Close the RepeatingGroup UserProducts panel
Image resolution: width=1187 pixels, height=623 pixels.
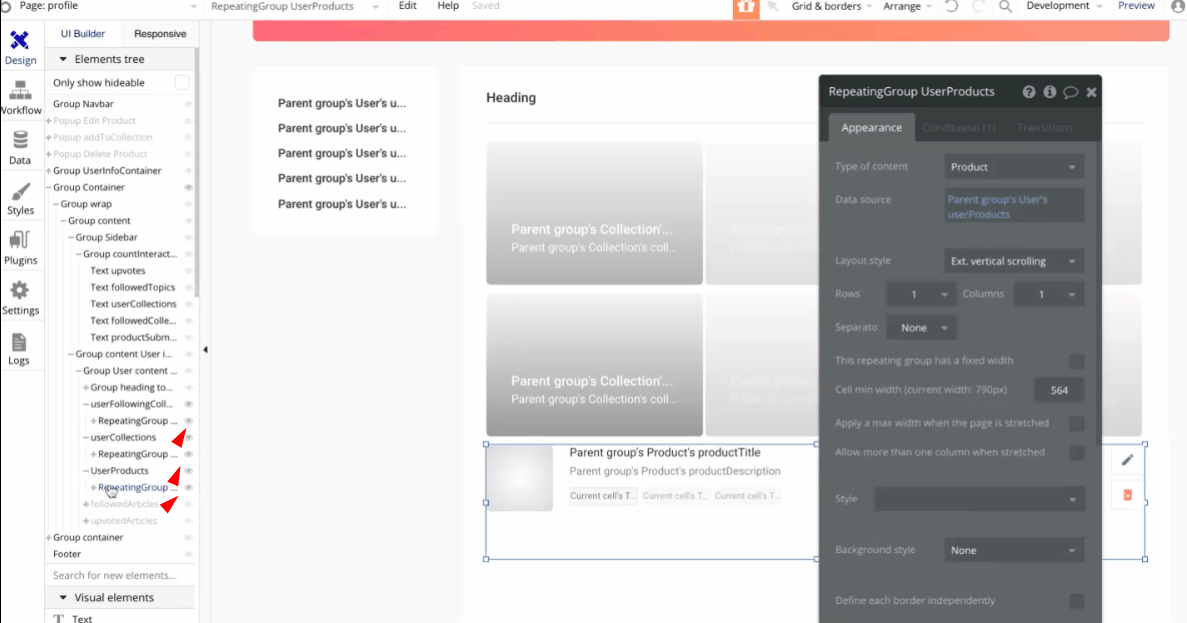pos(1092,92)
